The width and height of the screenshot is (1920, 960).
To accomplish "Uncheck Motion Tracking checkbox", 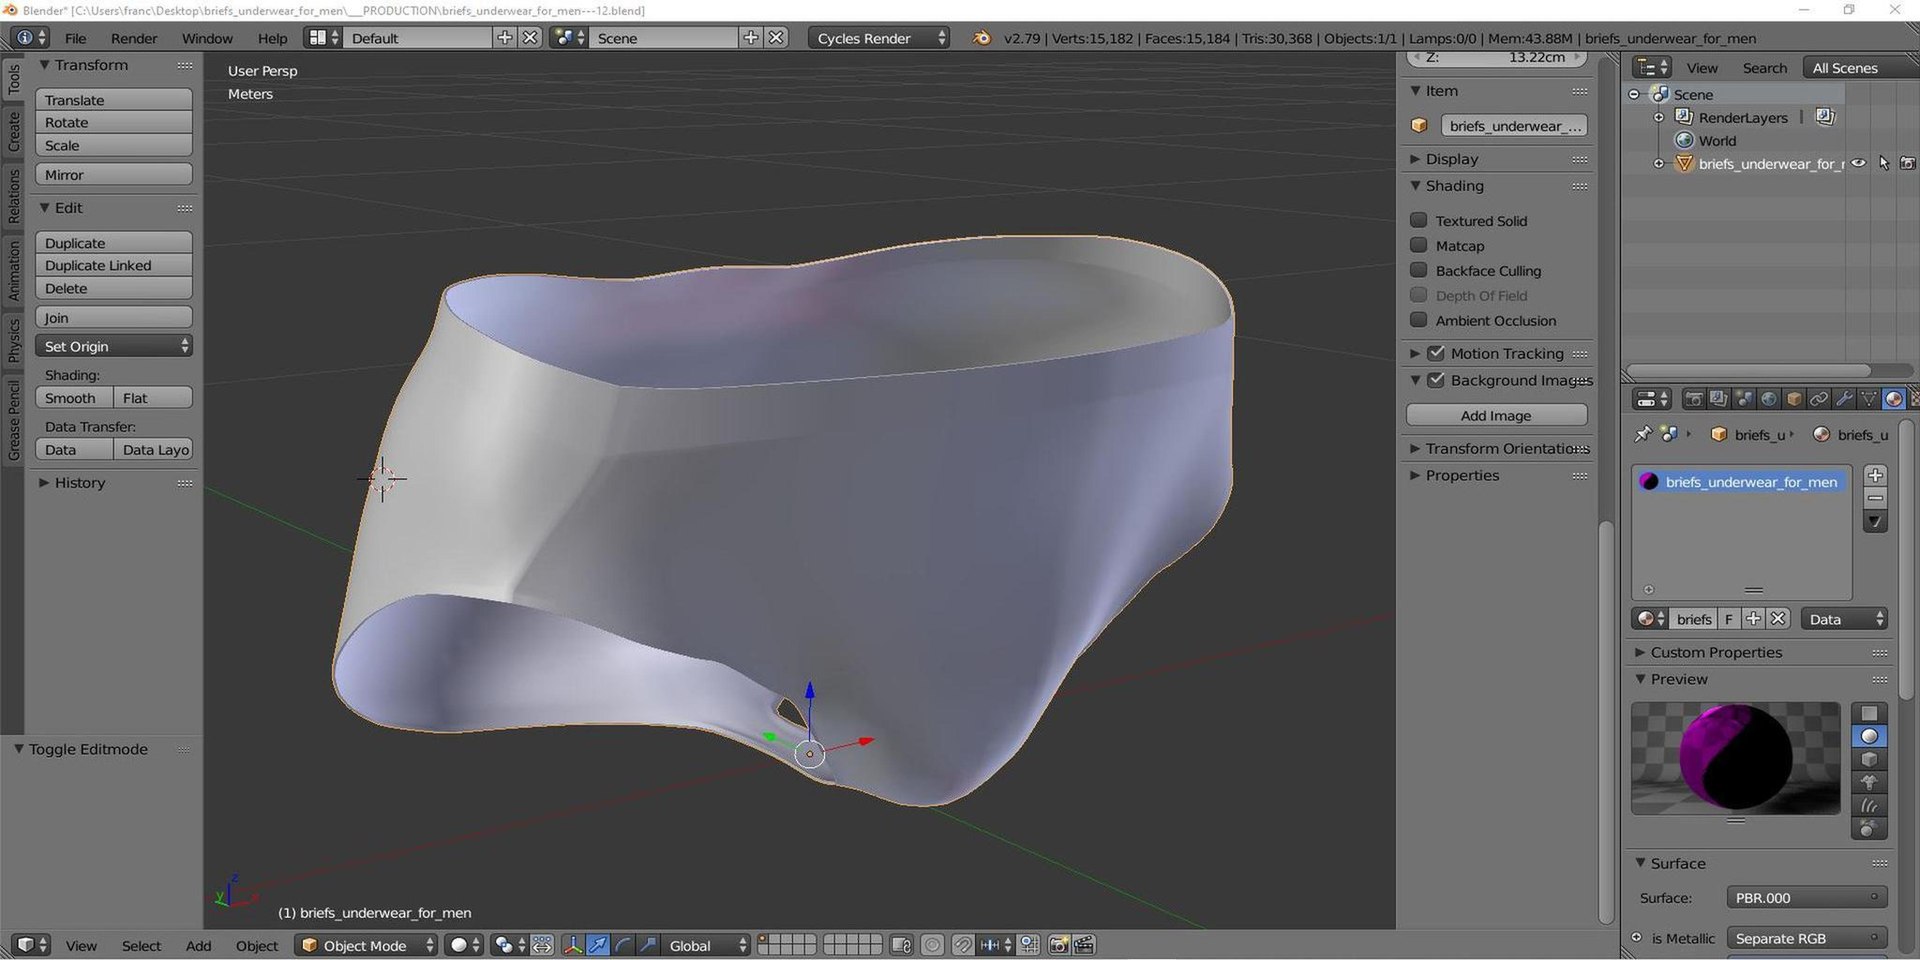I will click(1436, 353).
